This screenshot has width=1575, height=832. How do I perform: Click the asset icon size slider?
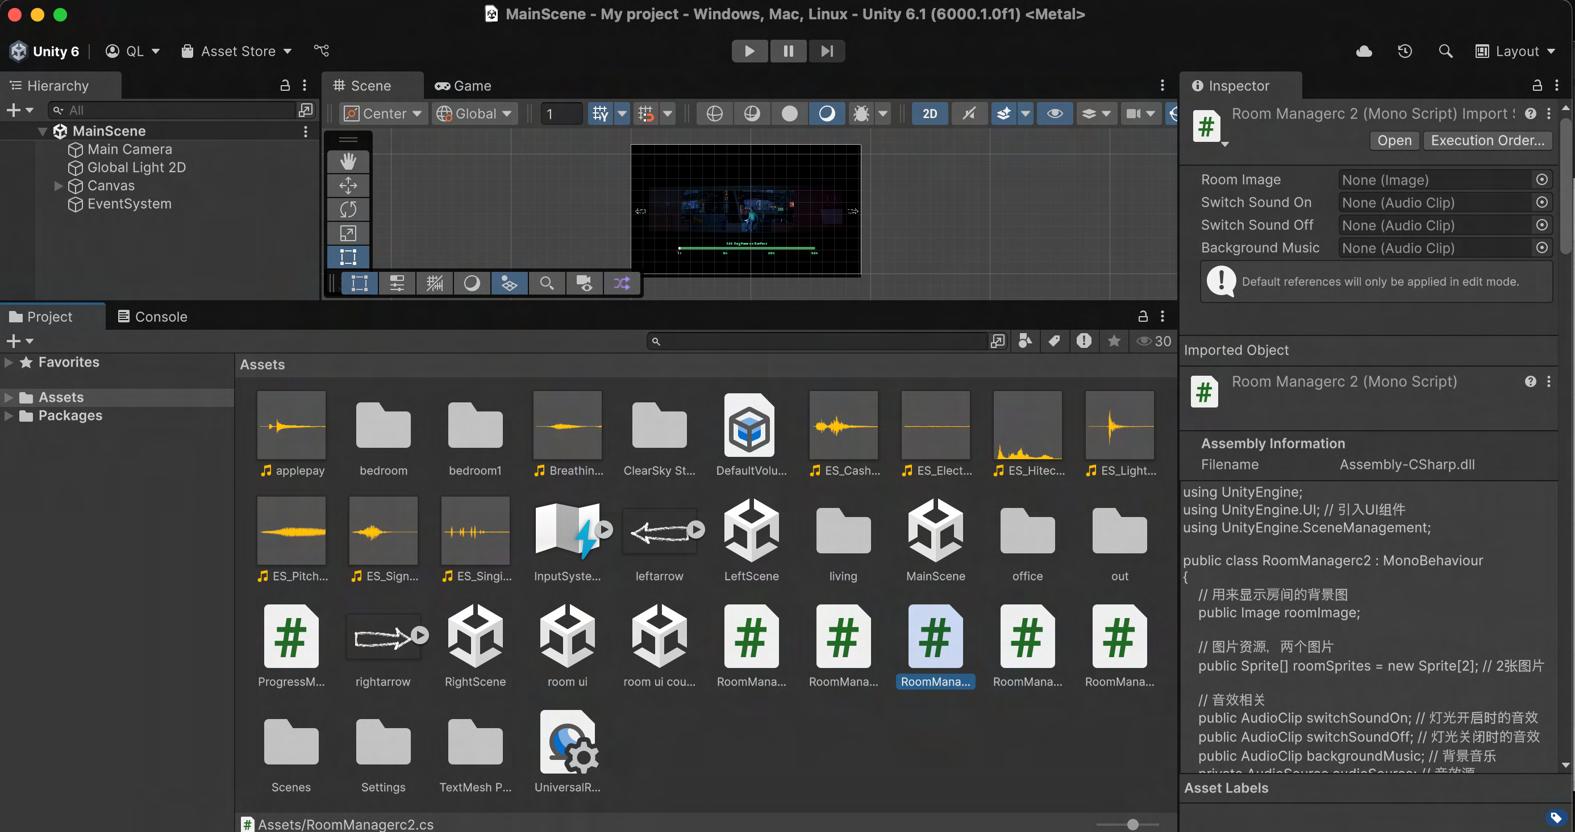[1132, 825]
